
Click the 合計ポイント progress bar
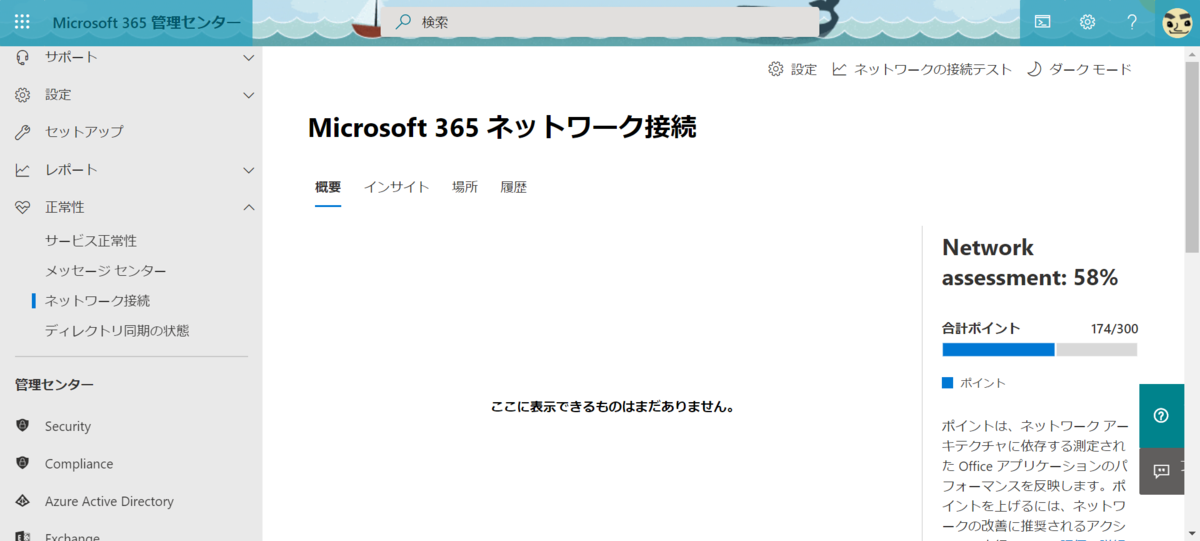(x=1039, y=349)
